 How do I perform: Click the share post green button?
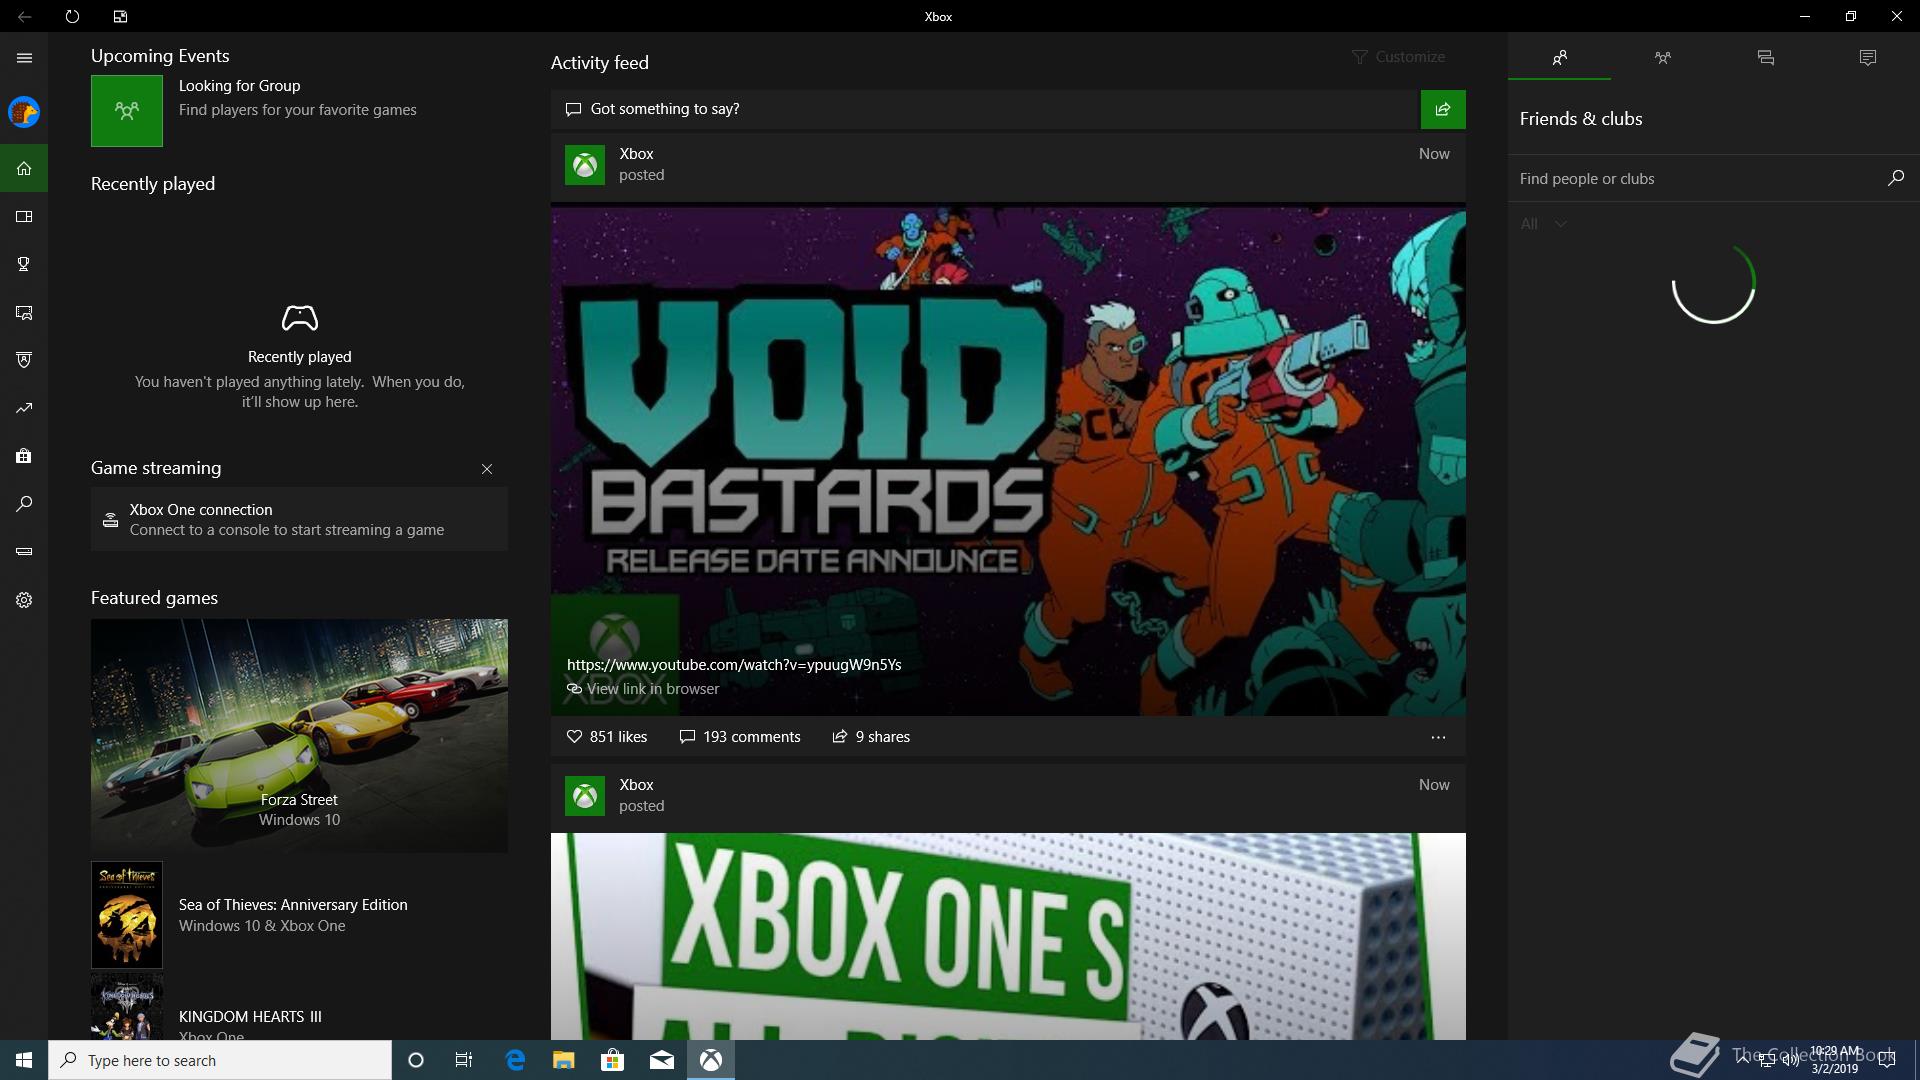1443,109
